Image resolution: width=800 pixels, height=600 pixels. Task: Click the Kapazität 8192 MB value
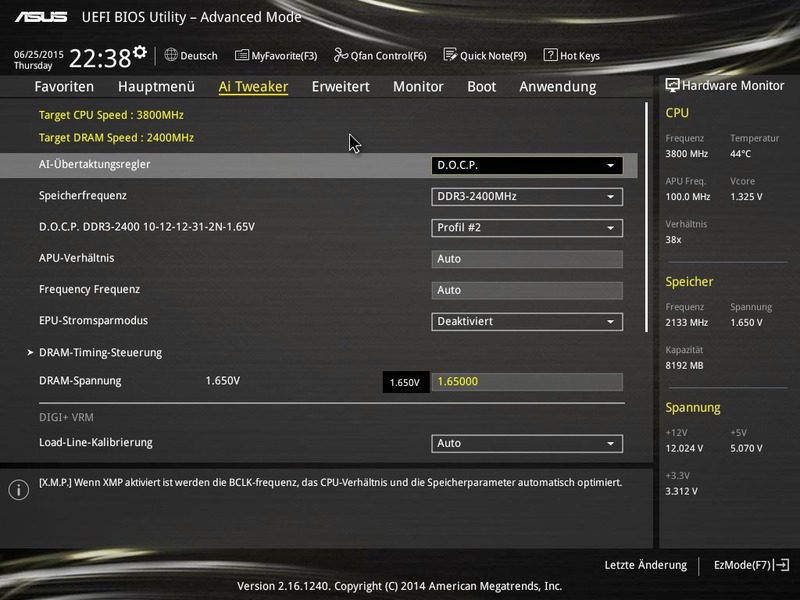(x=684, y=365)
